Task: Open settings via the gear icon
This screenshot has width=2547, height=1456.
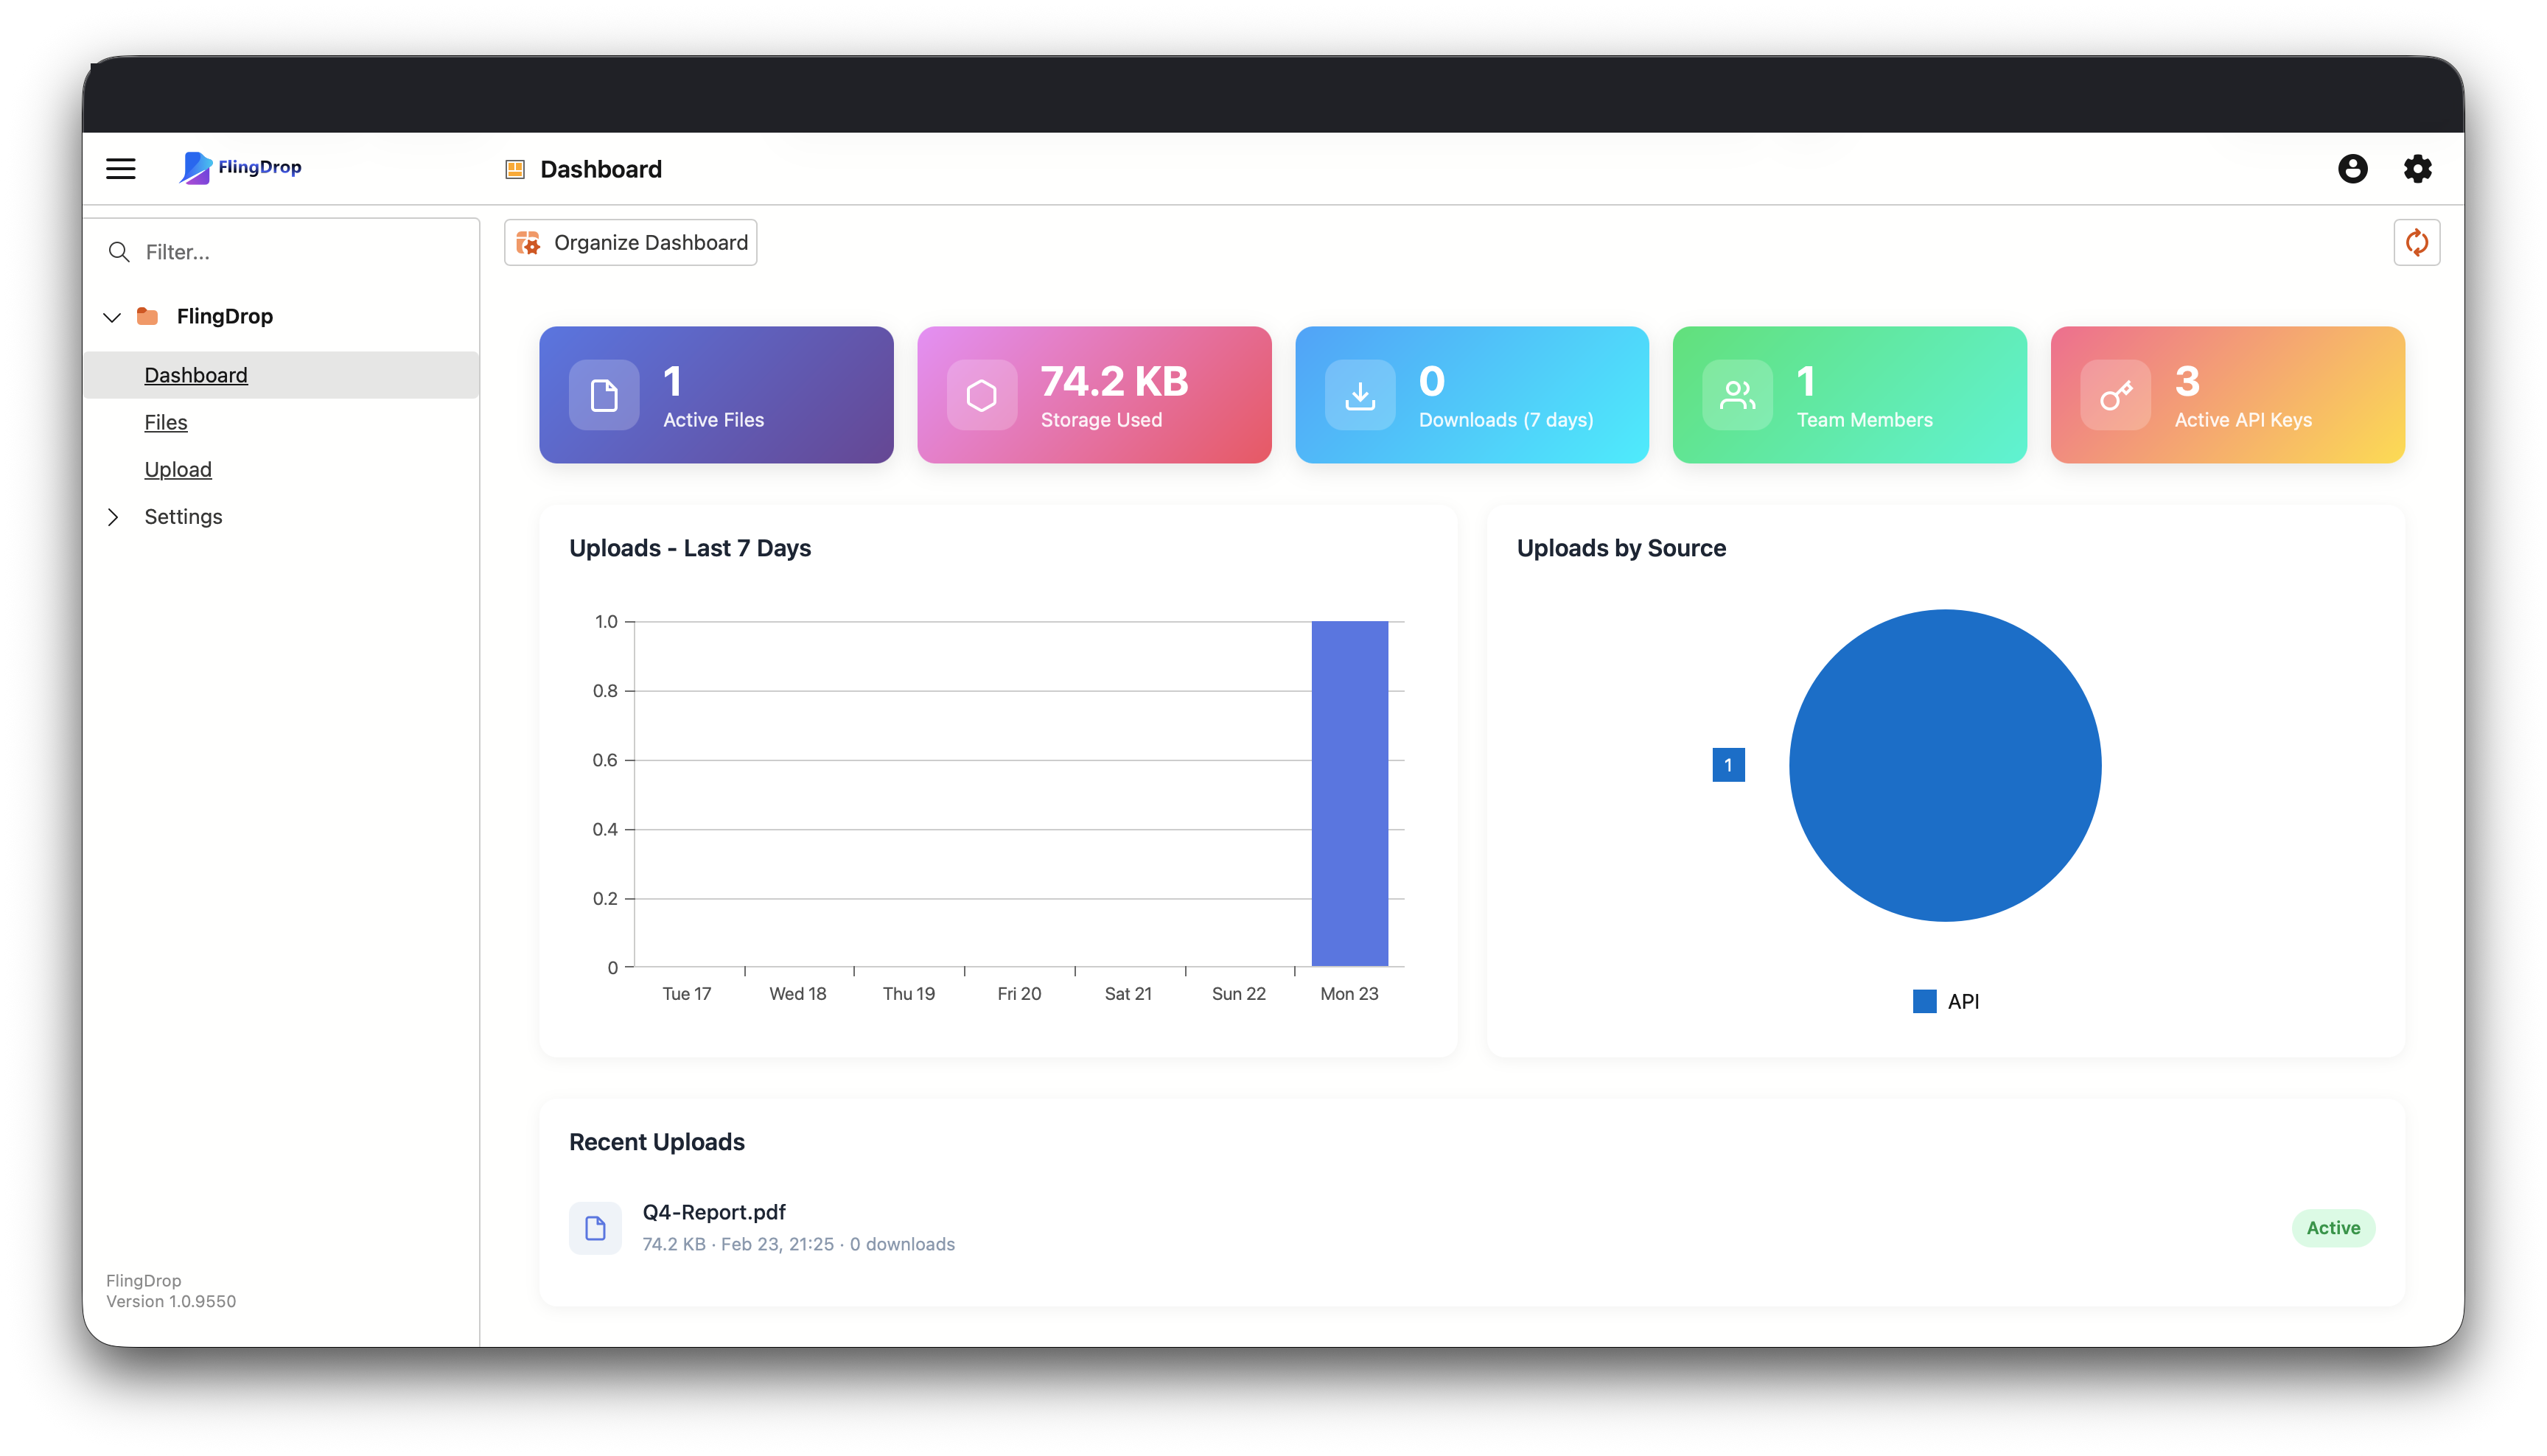Action: [x=2418, y=169]
